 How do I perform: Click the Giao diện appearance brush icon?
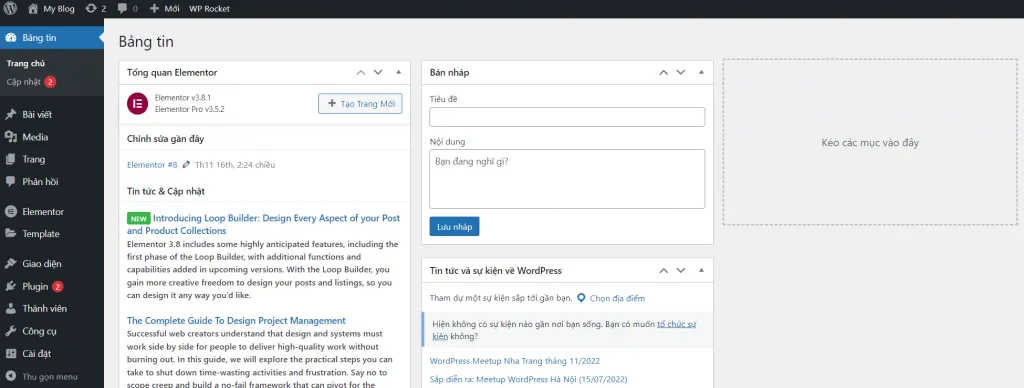pyautogui.click(x=10, y=264)
